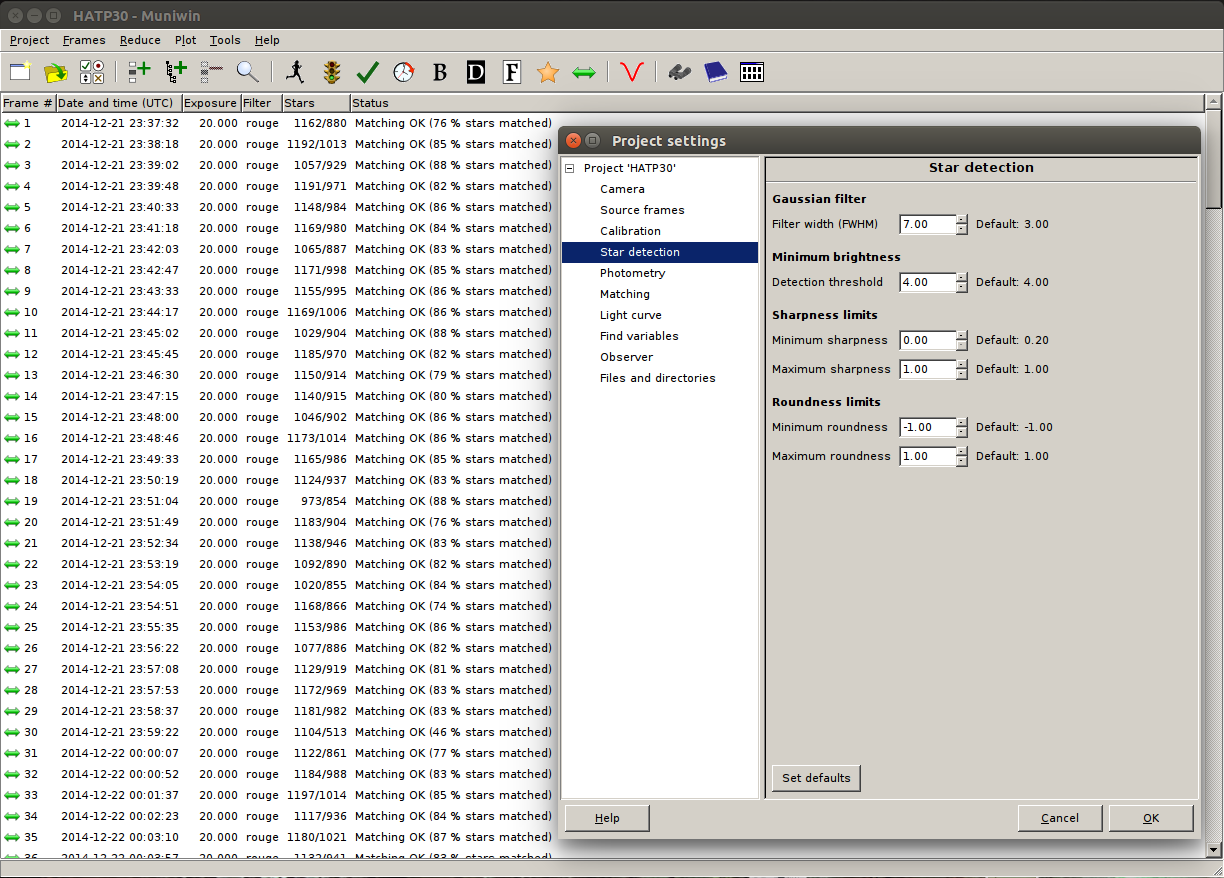Open time correction clock icon
The width and height of the screenshot is (1224, 878).
[x=403, y=72]
